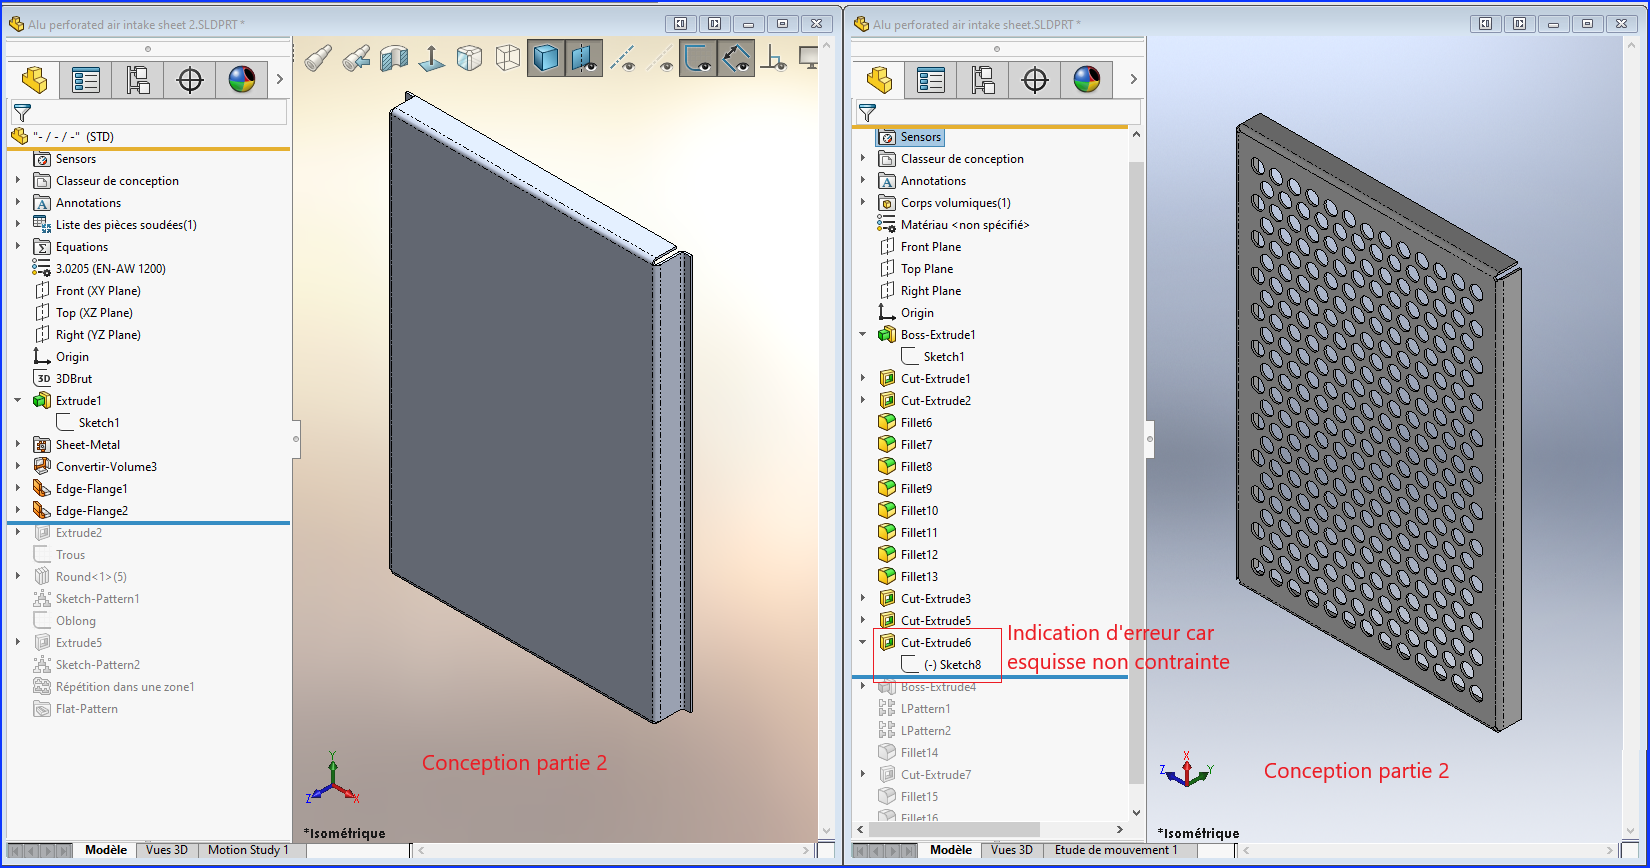The height and width of the screenshot is (868, 1650).
Task: Click filter funnel icon in left feature tree
Action: tap(22, 113)
